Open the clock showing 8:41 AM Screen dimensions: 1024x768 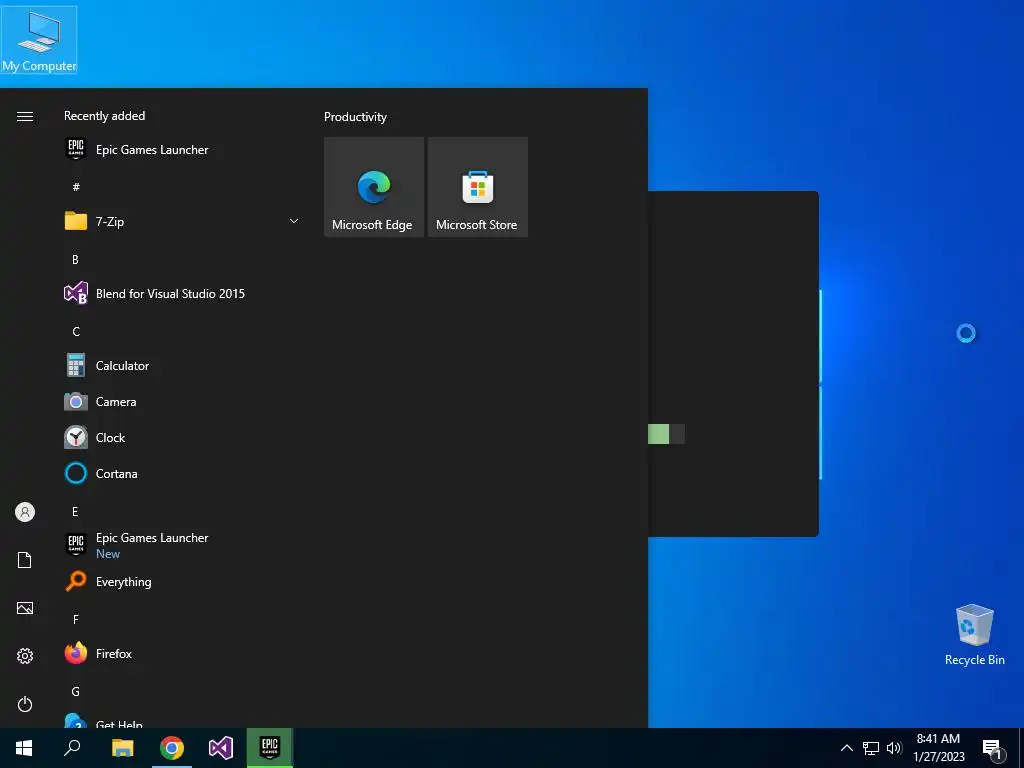(938, 748)
